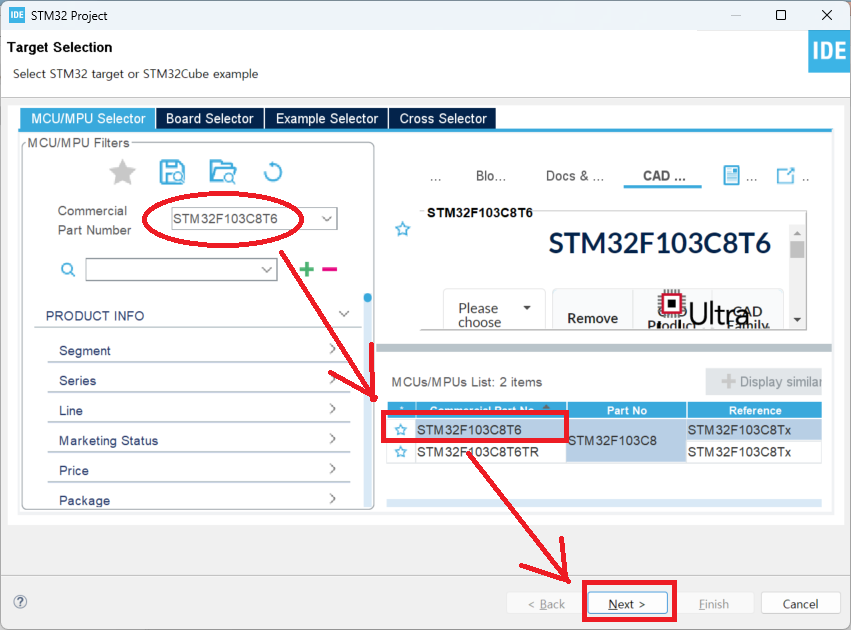
Task: Open the Docs & ... tab
Action: (575, 176)
